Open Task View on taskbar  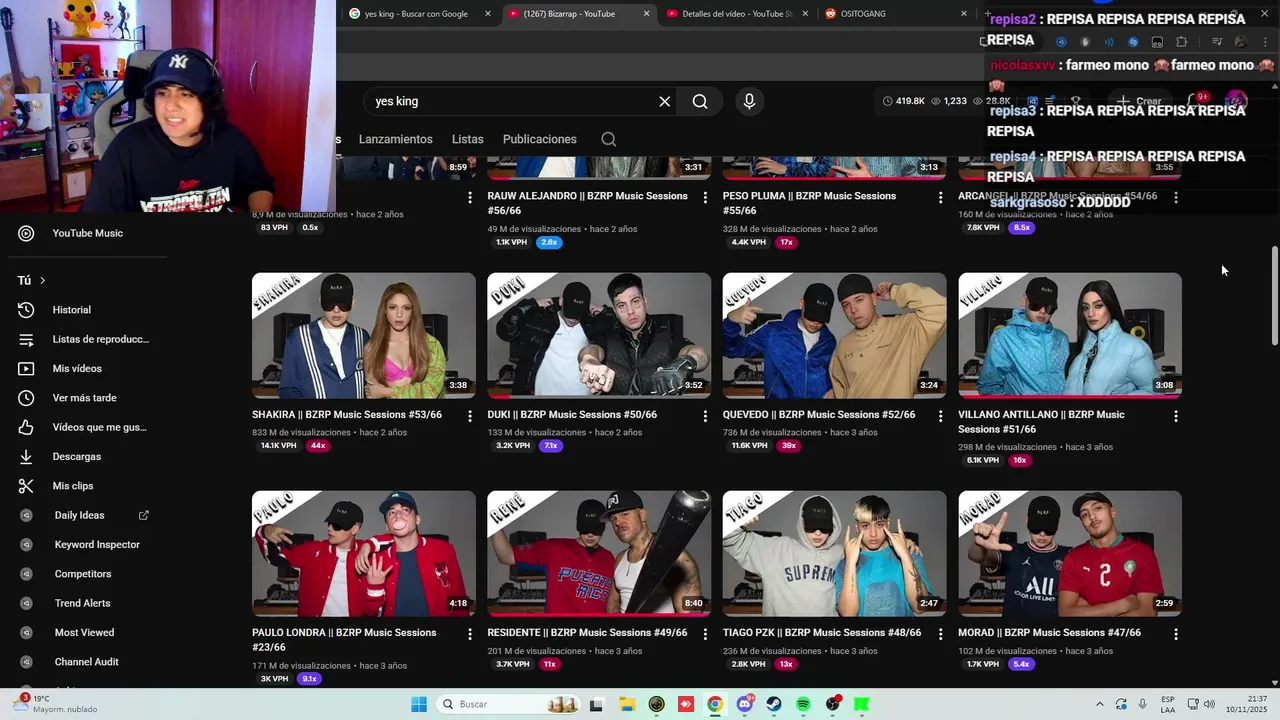596,704
